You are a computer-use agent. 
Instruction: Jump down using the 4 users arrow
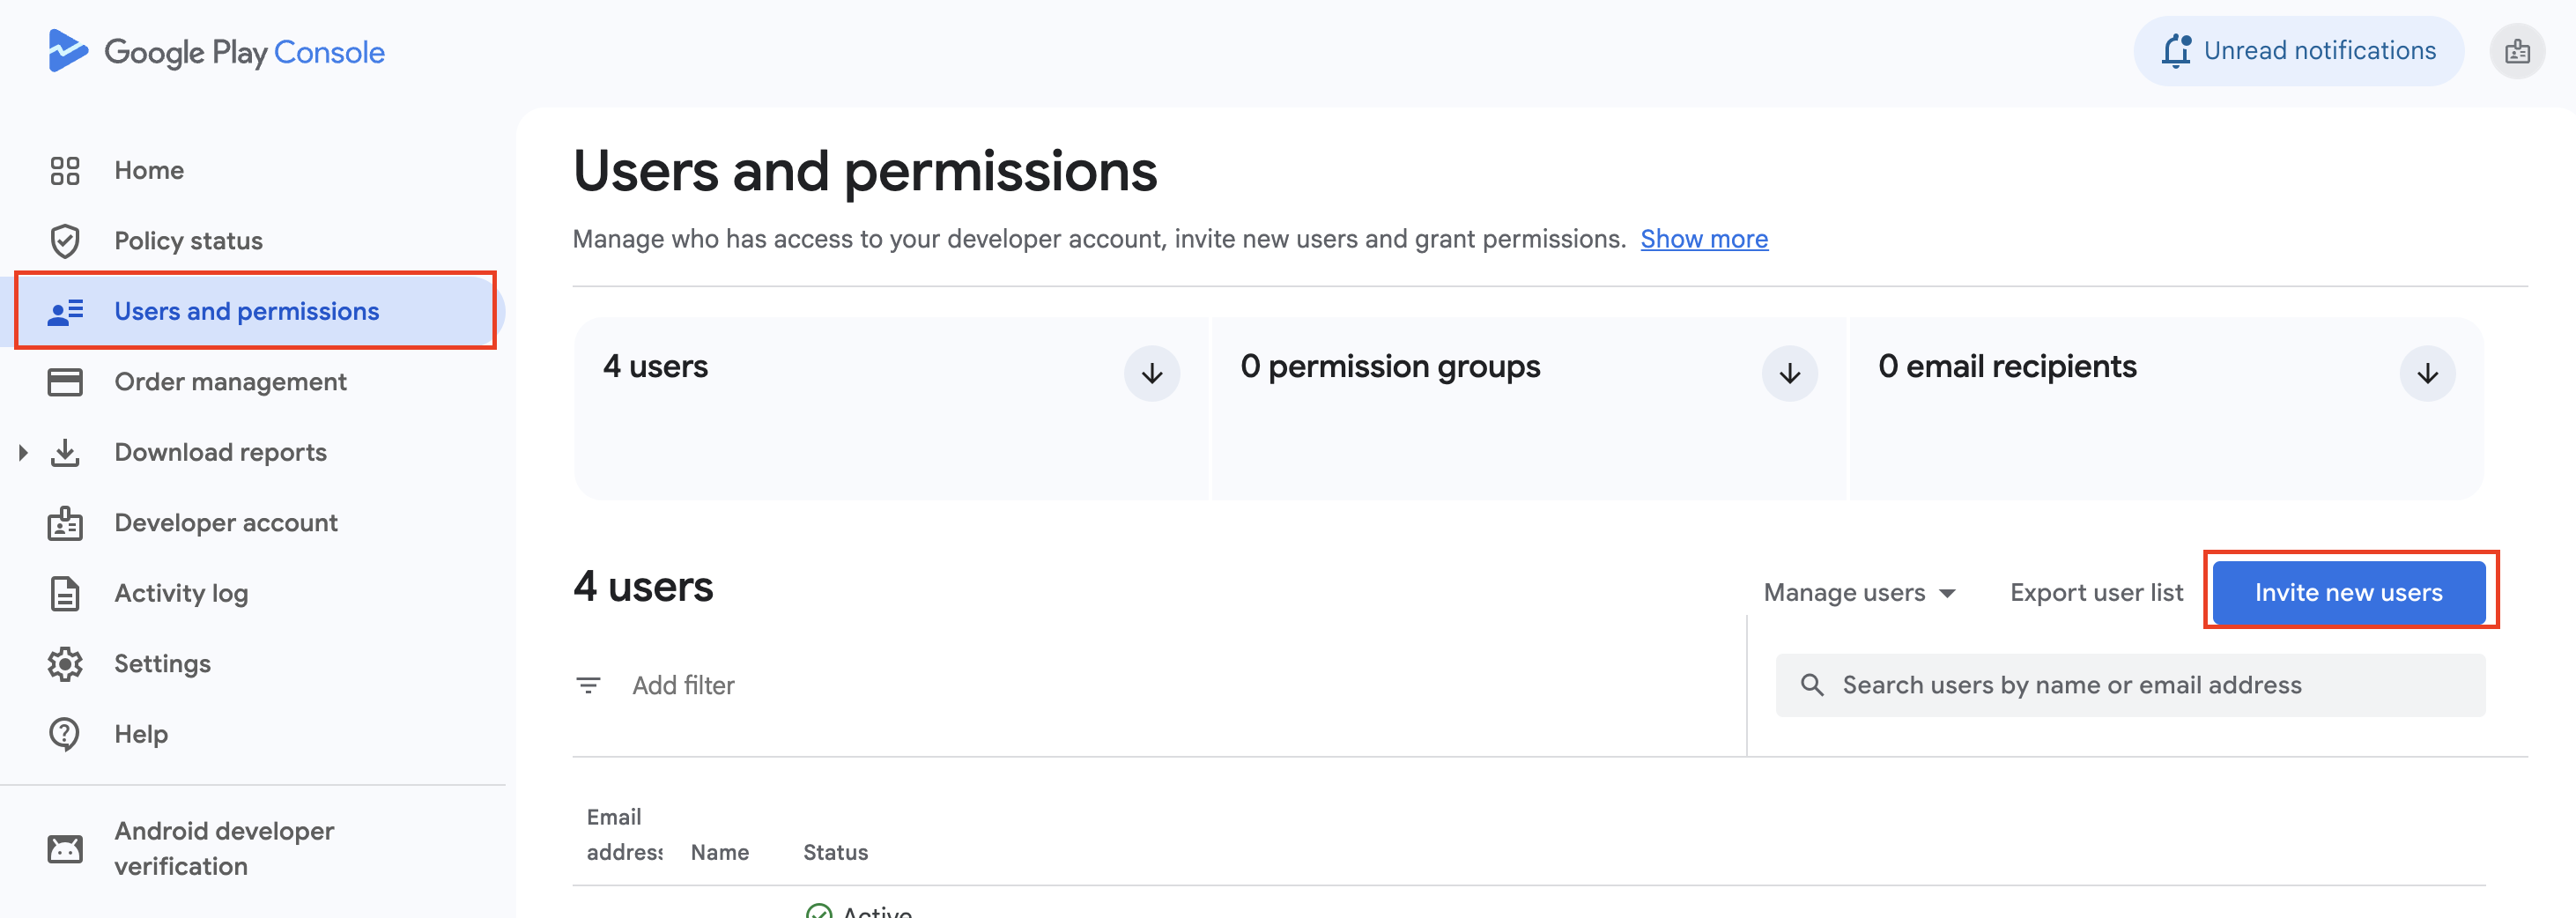pos(1152,374)
